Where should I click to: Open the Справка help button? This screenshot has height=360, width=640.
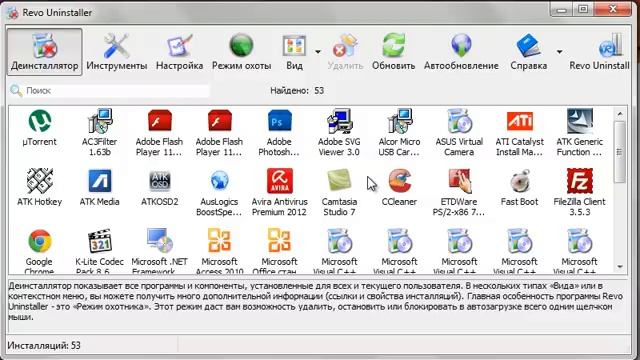529,51
